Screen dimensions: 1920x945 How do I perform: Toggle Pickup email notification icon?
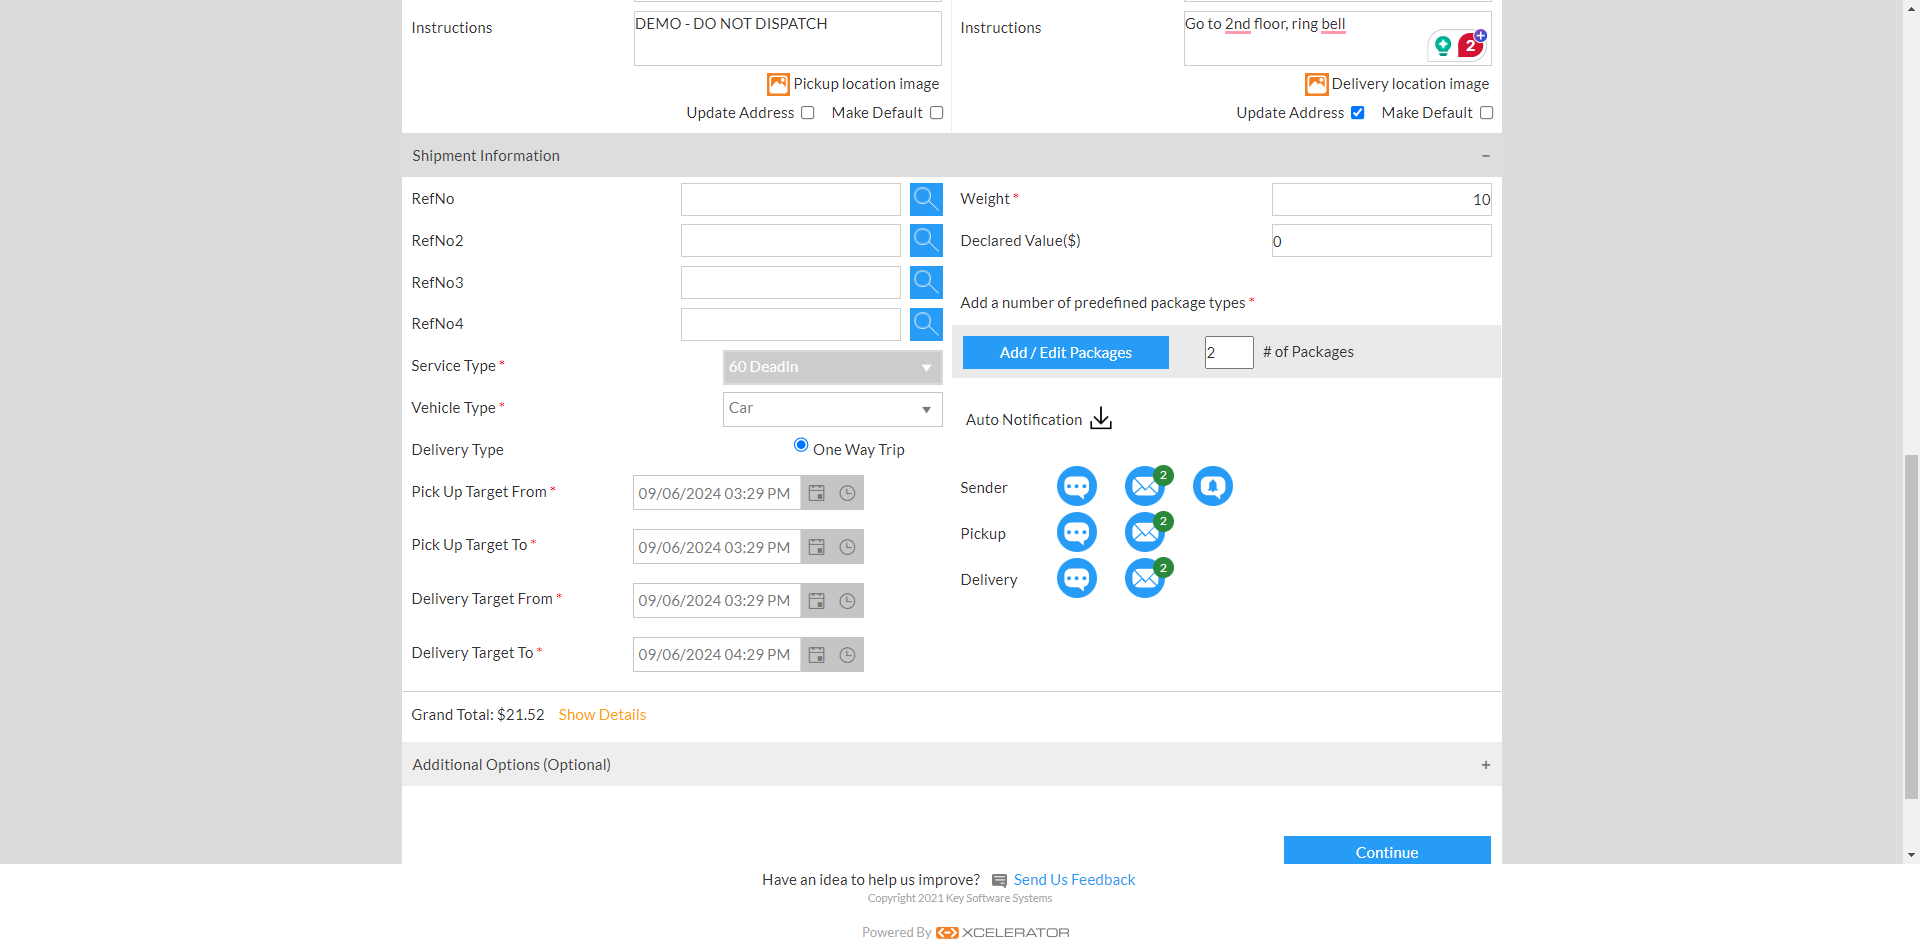(1145, 533)
